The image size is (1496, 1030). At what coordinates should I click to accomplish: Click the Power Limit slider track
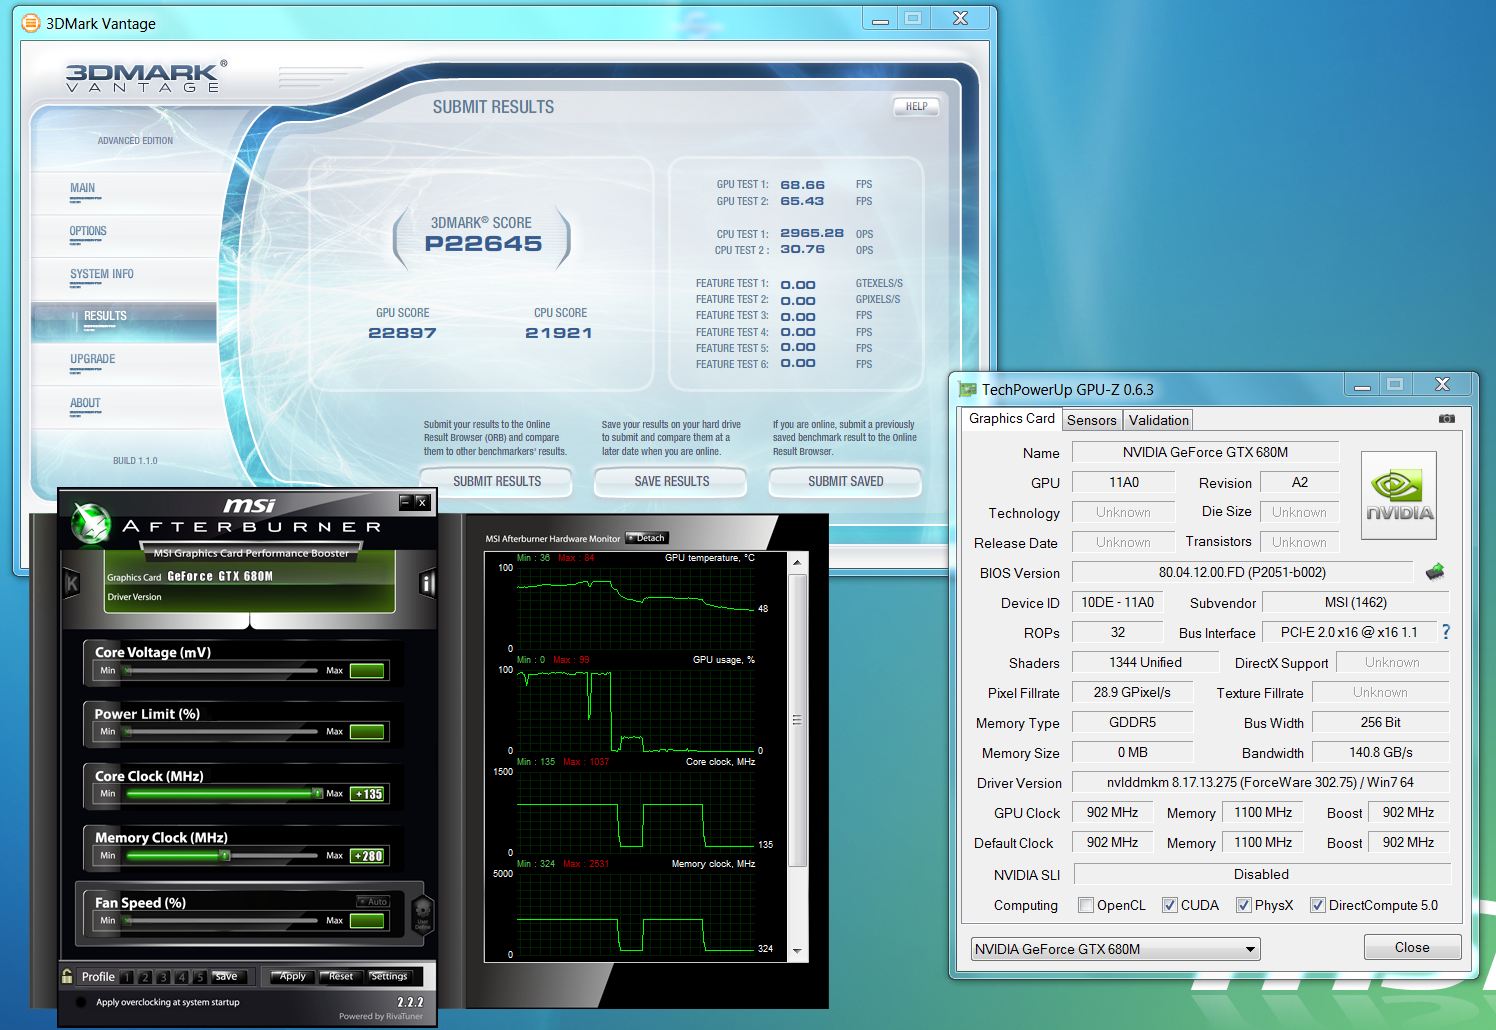220,731
